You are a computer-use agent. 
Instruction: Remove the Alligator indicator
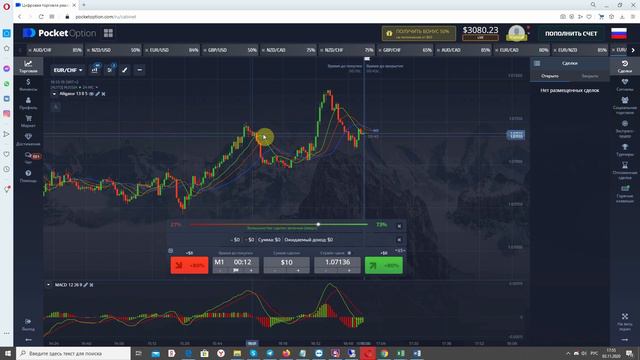click(x=104, y=94)
